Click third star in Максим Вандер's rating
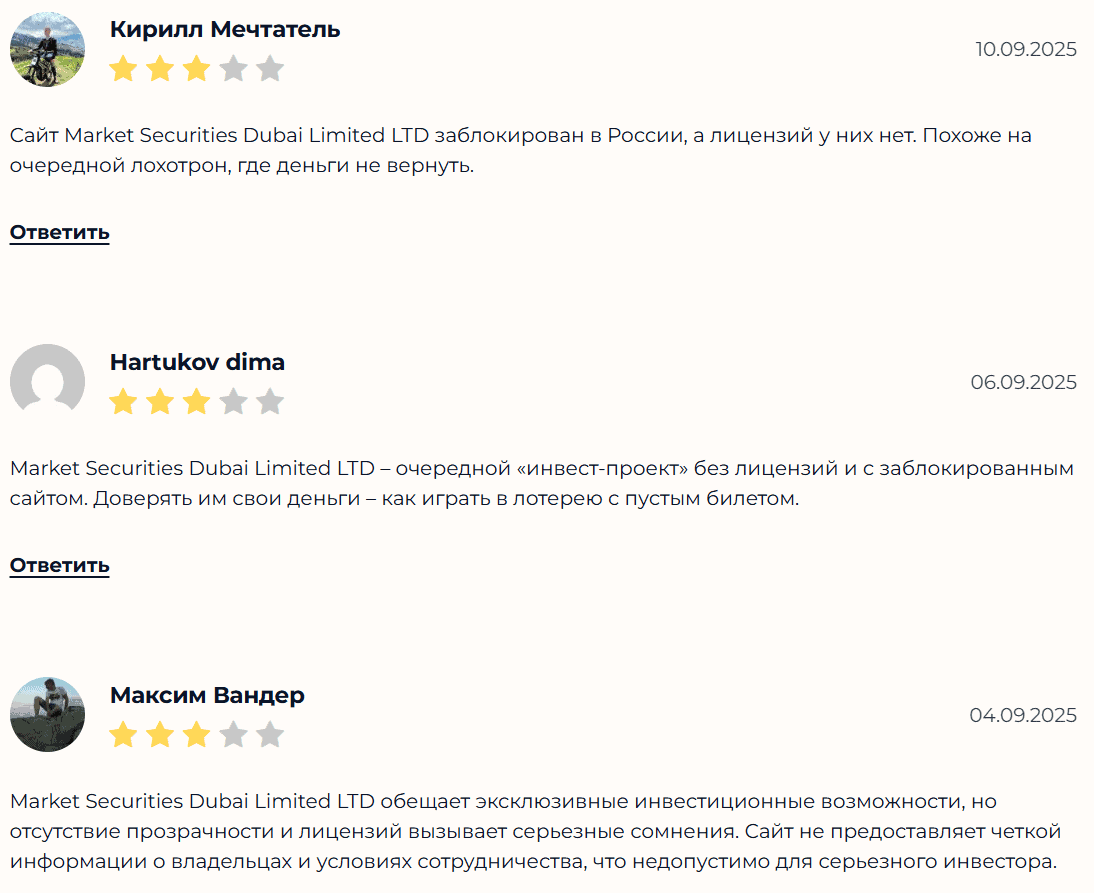The image size is (1094, 893). tap(197, 735)
